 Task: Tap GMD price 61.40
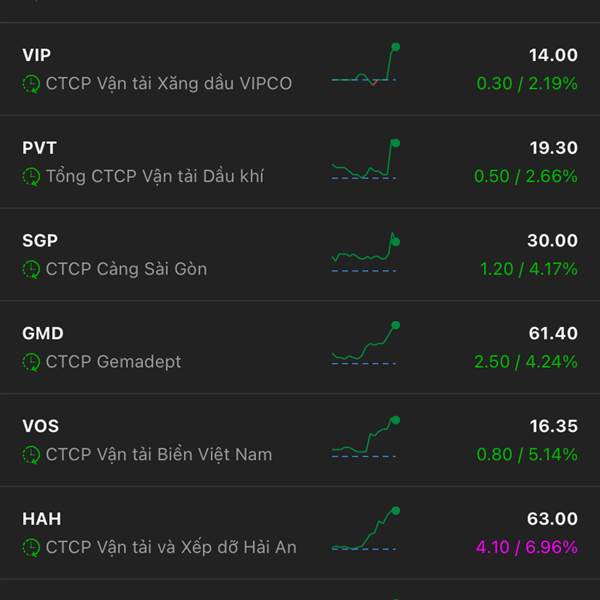coord(553,333)
